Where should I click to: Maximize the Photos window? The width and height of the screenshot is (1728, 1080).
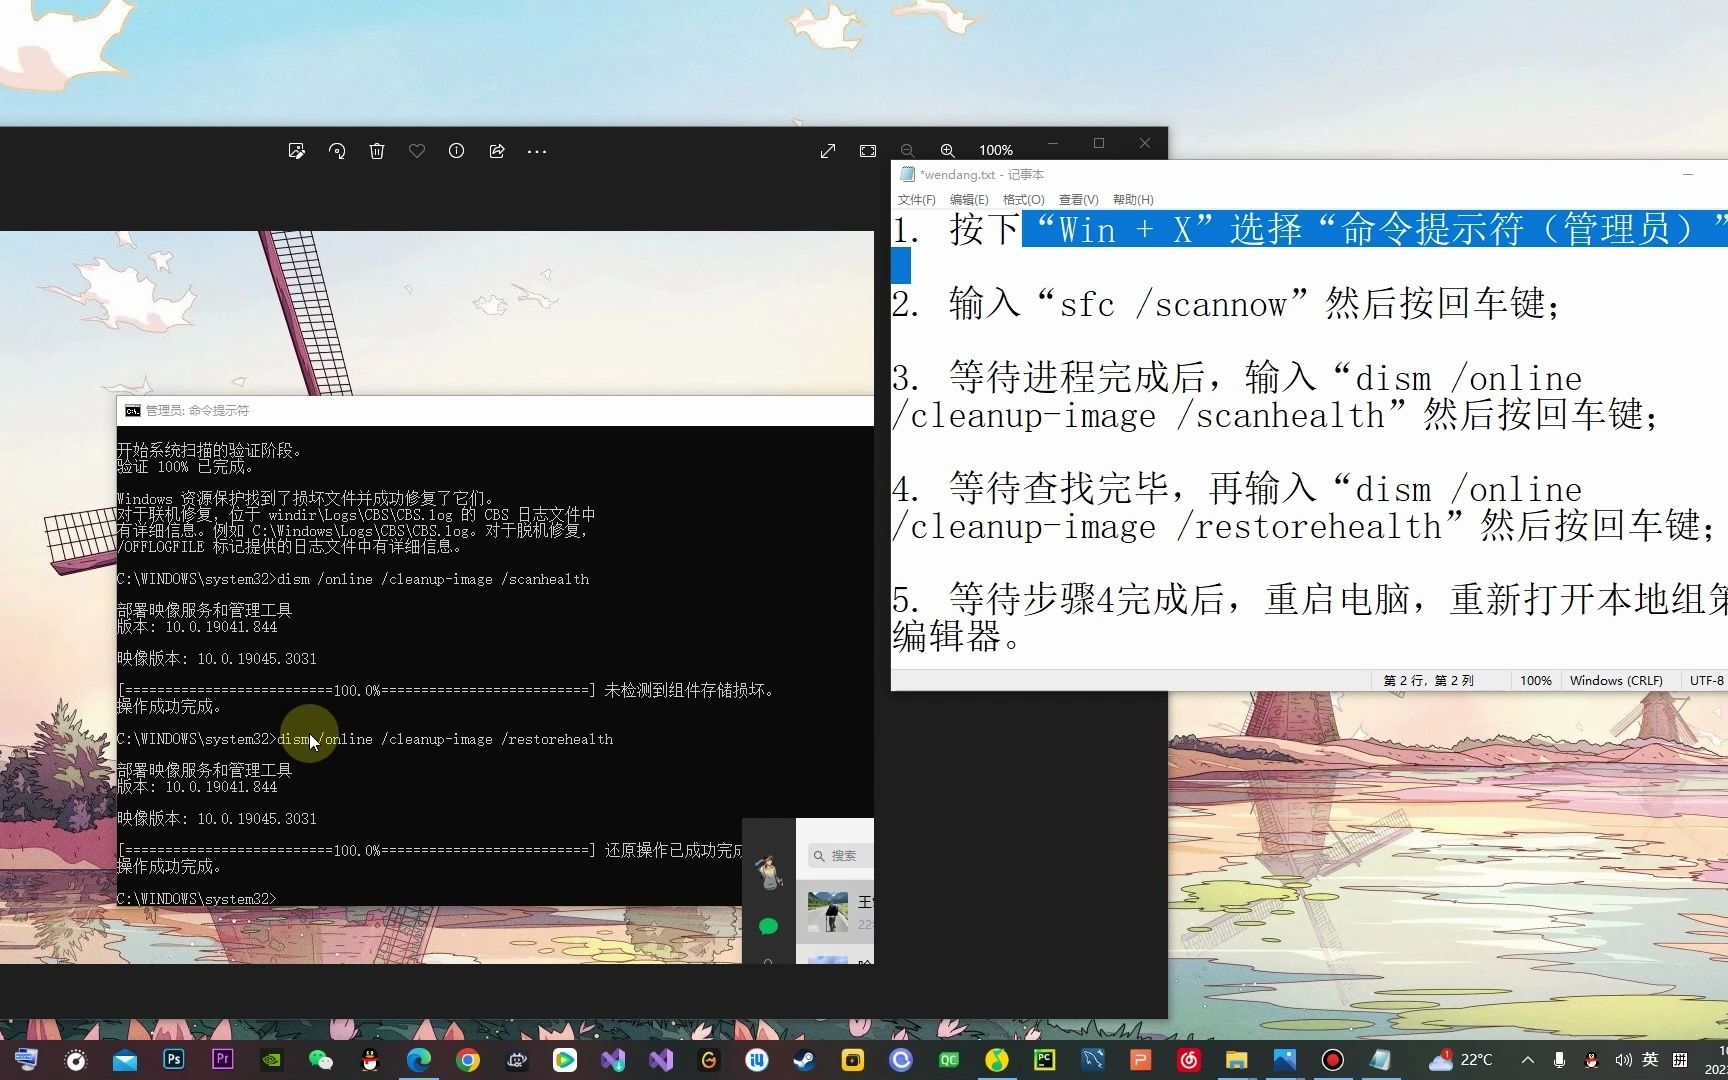(1099, 143)
